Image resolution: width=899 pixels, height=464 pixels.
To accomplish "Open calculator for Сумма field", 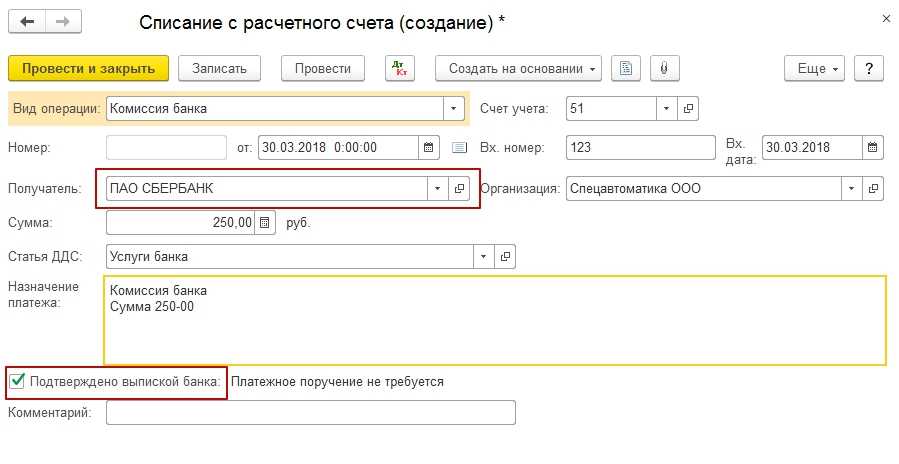I will point(264,223).
